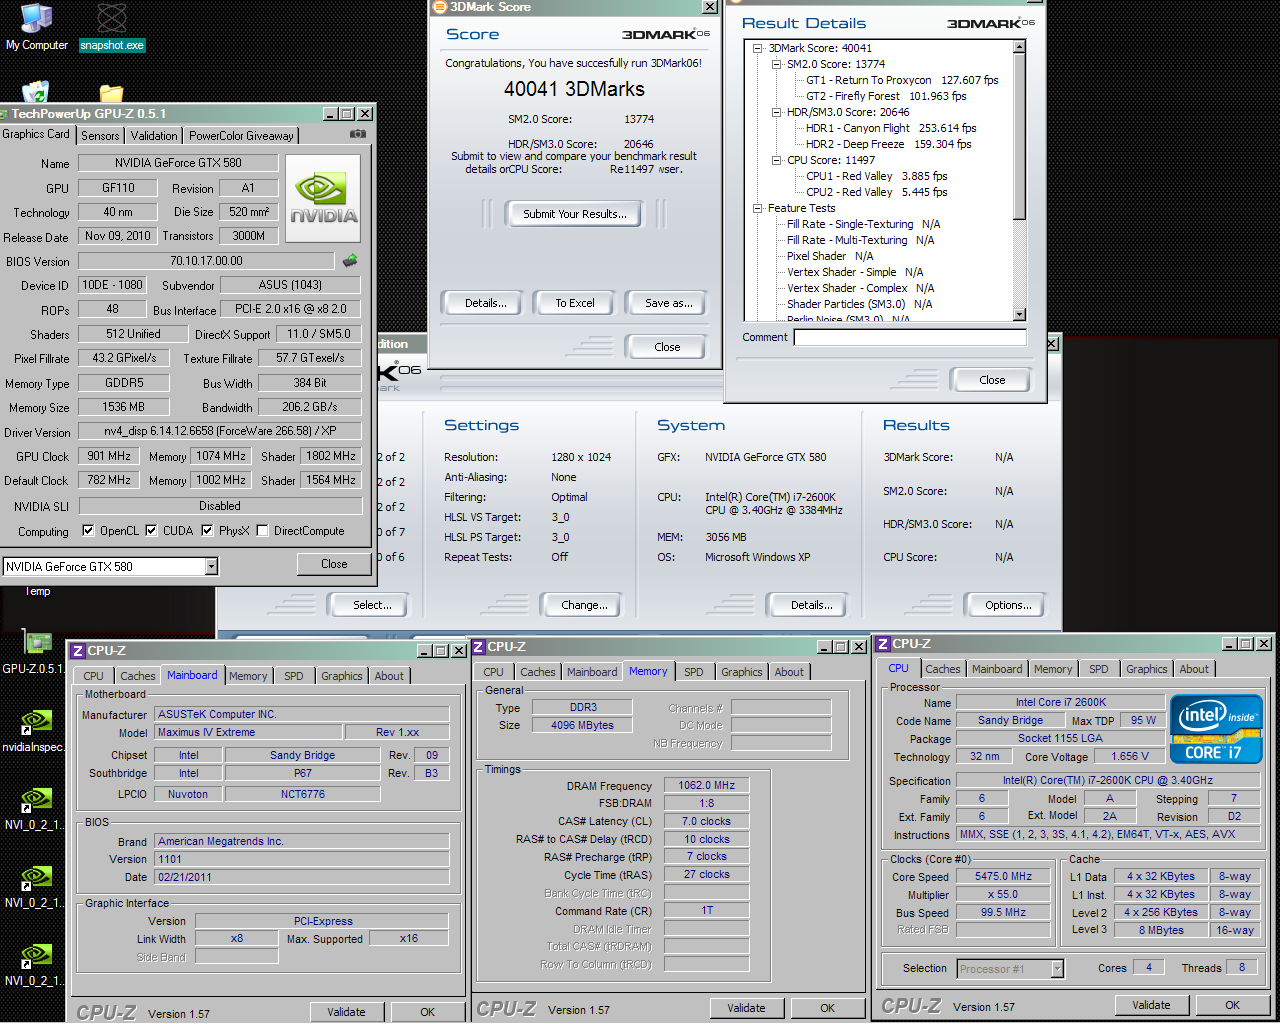The height and width of the screenshot is (1024, 1280).
Task: Open Details in the 3DMark Score window
Action: (x=485, y=303)
